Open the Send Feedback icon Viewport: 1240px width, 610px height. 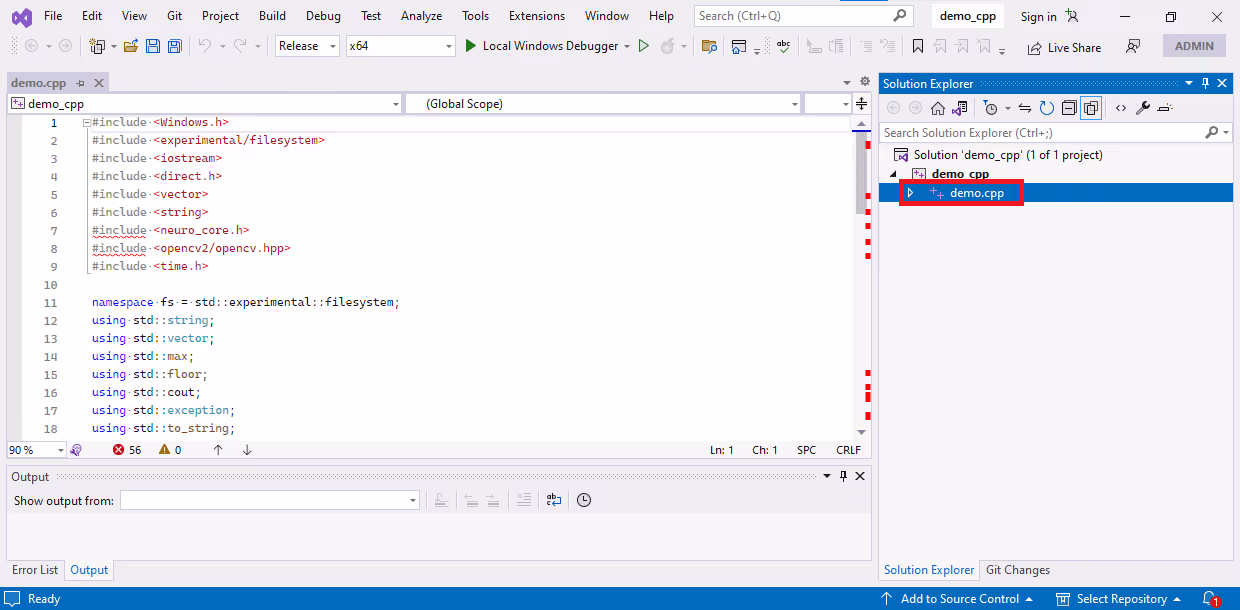[x=1133, y=46]
